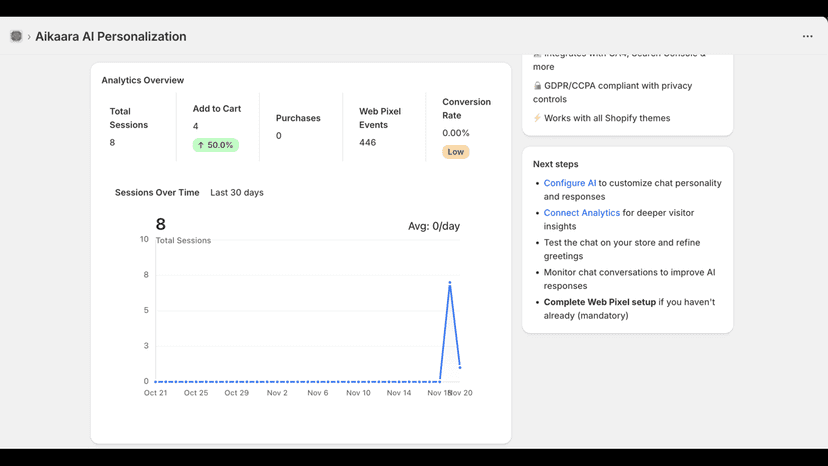Click the Total Sessions stat label

pyautogui.click(x=128, y=118)
